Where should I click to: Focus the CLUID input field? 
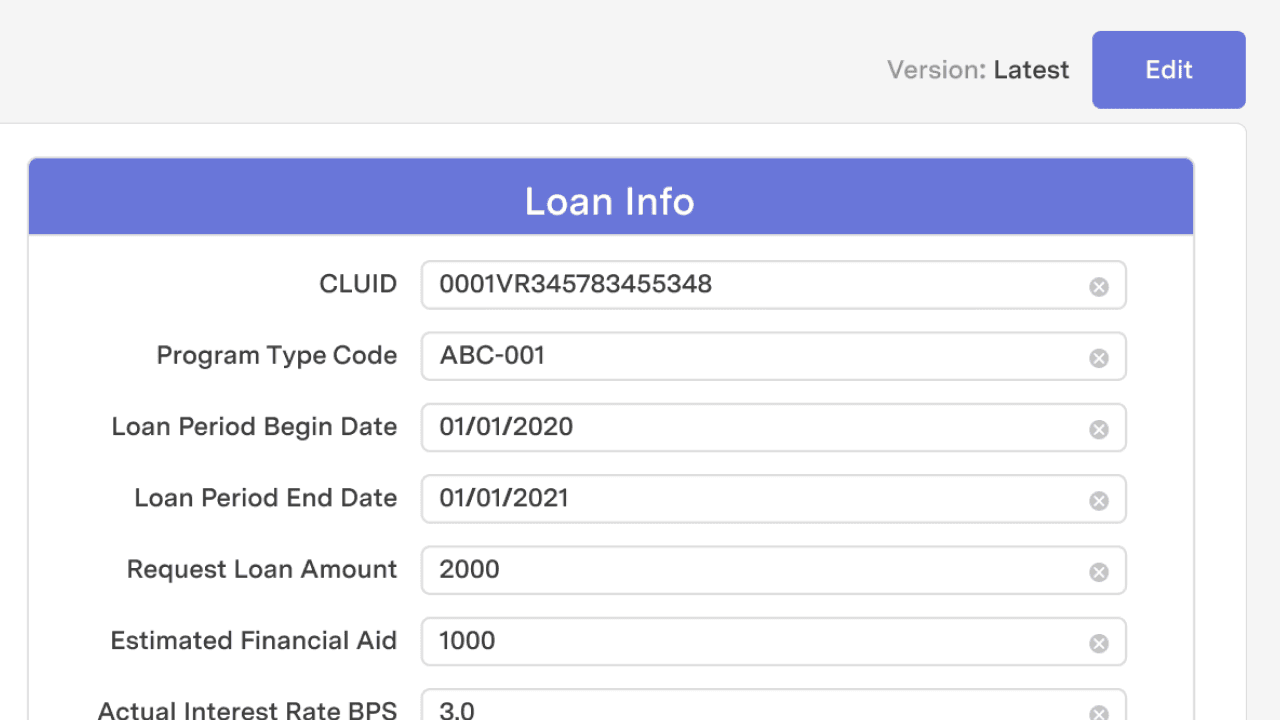[773, 285]
